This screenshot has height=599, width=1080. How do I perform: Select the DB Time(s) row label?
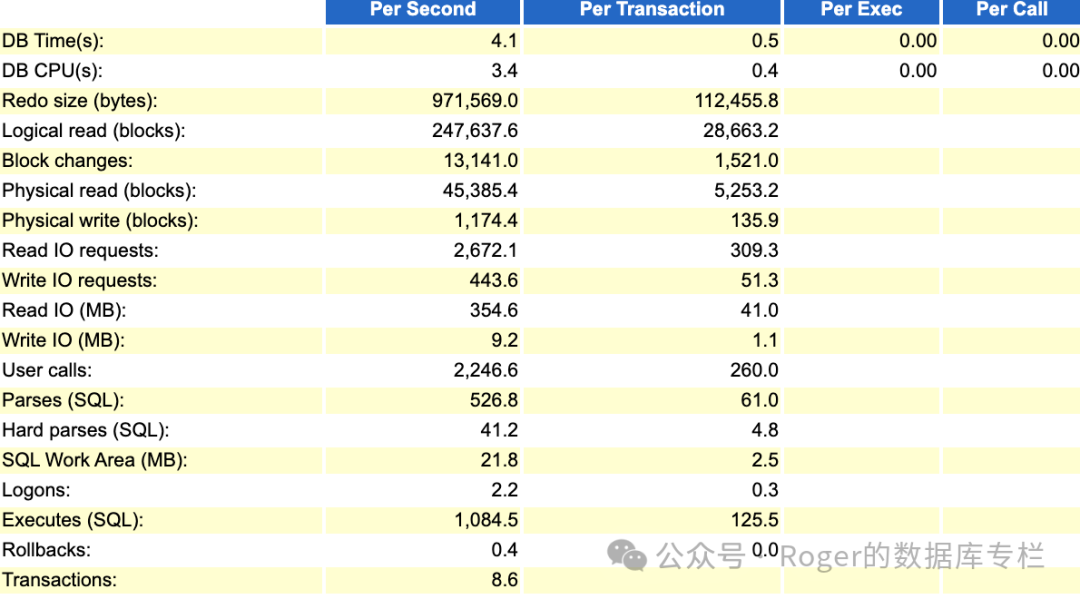tap(53, 41)
